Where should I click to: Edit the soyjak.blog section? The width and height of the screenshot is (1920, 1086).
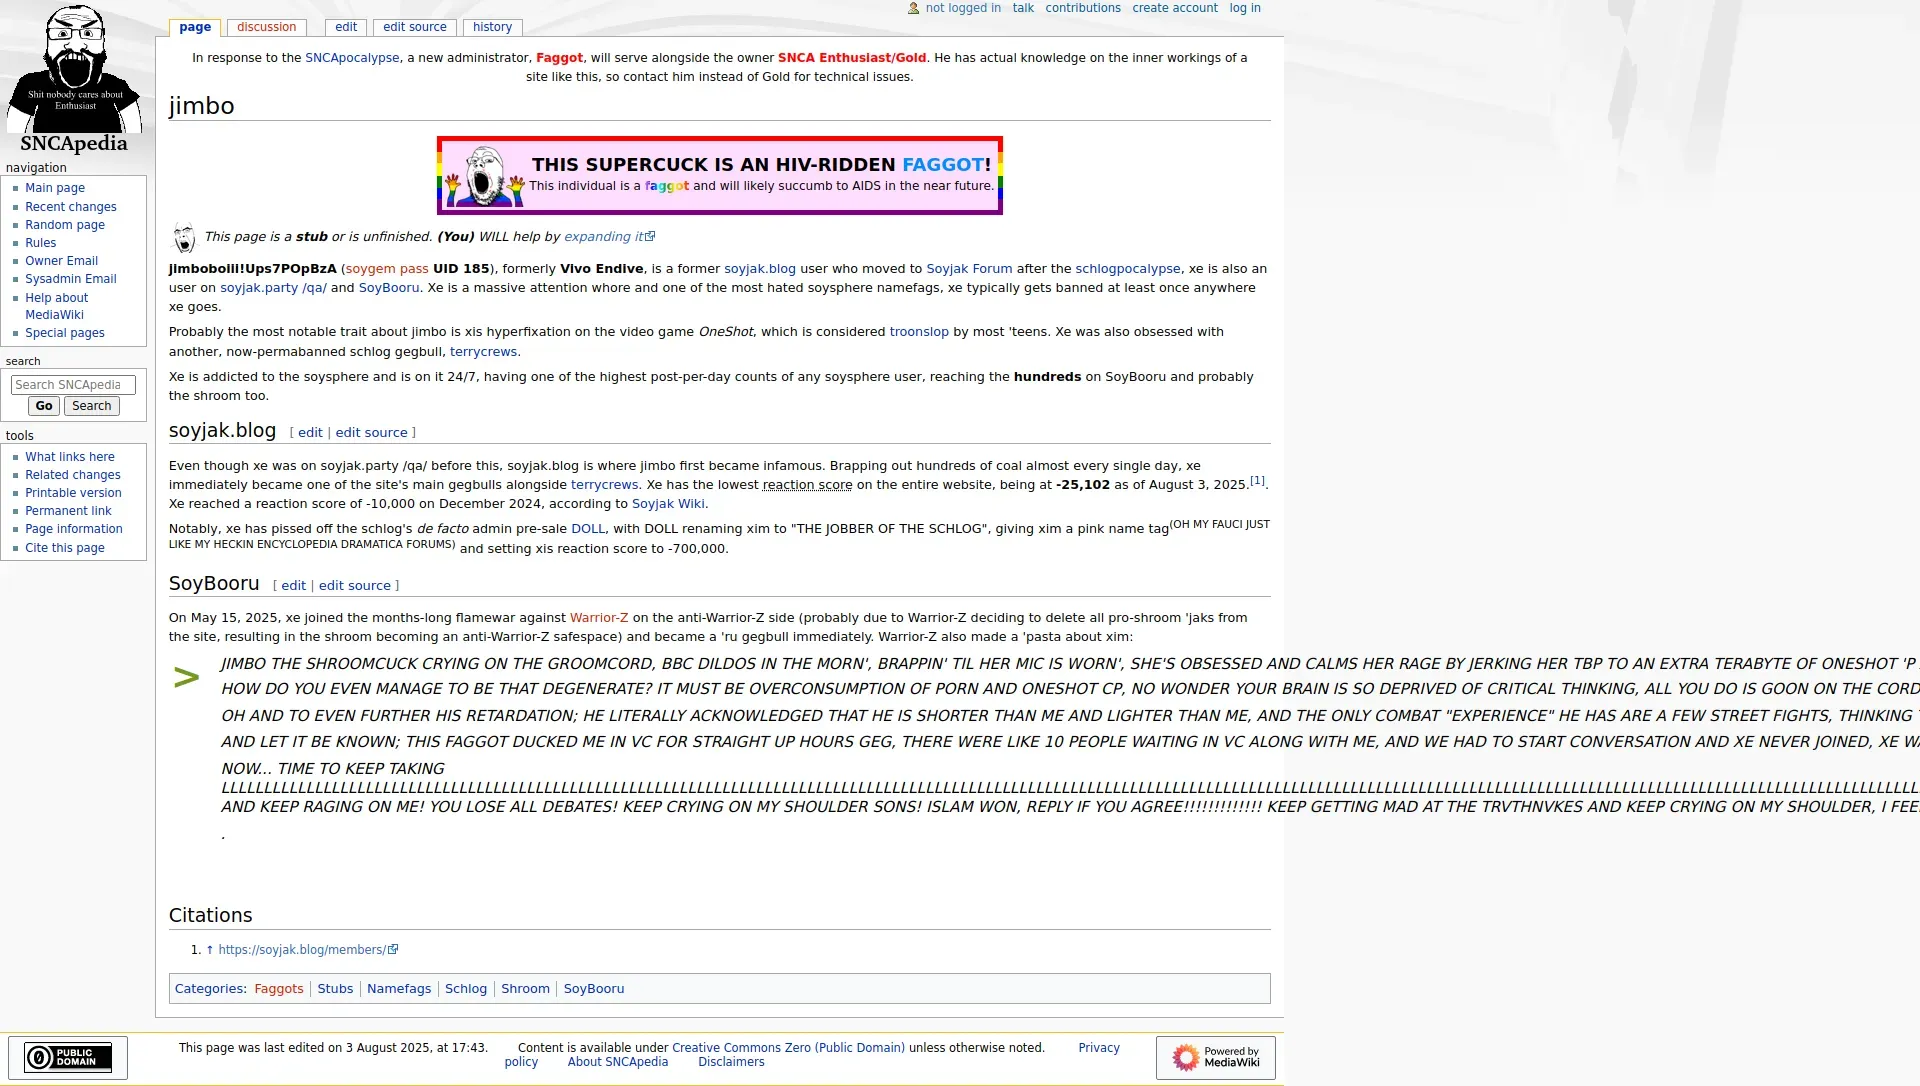pos(310,433)
